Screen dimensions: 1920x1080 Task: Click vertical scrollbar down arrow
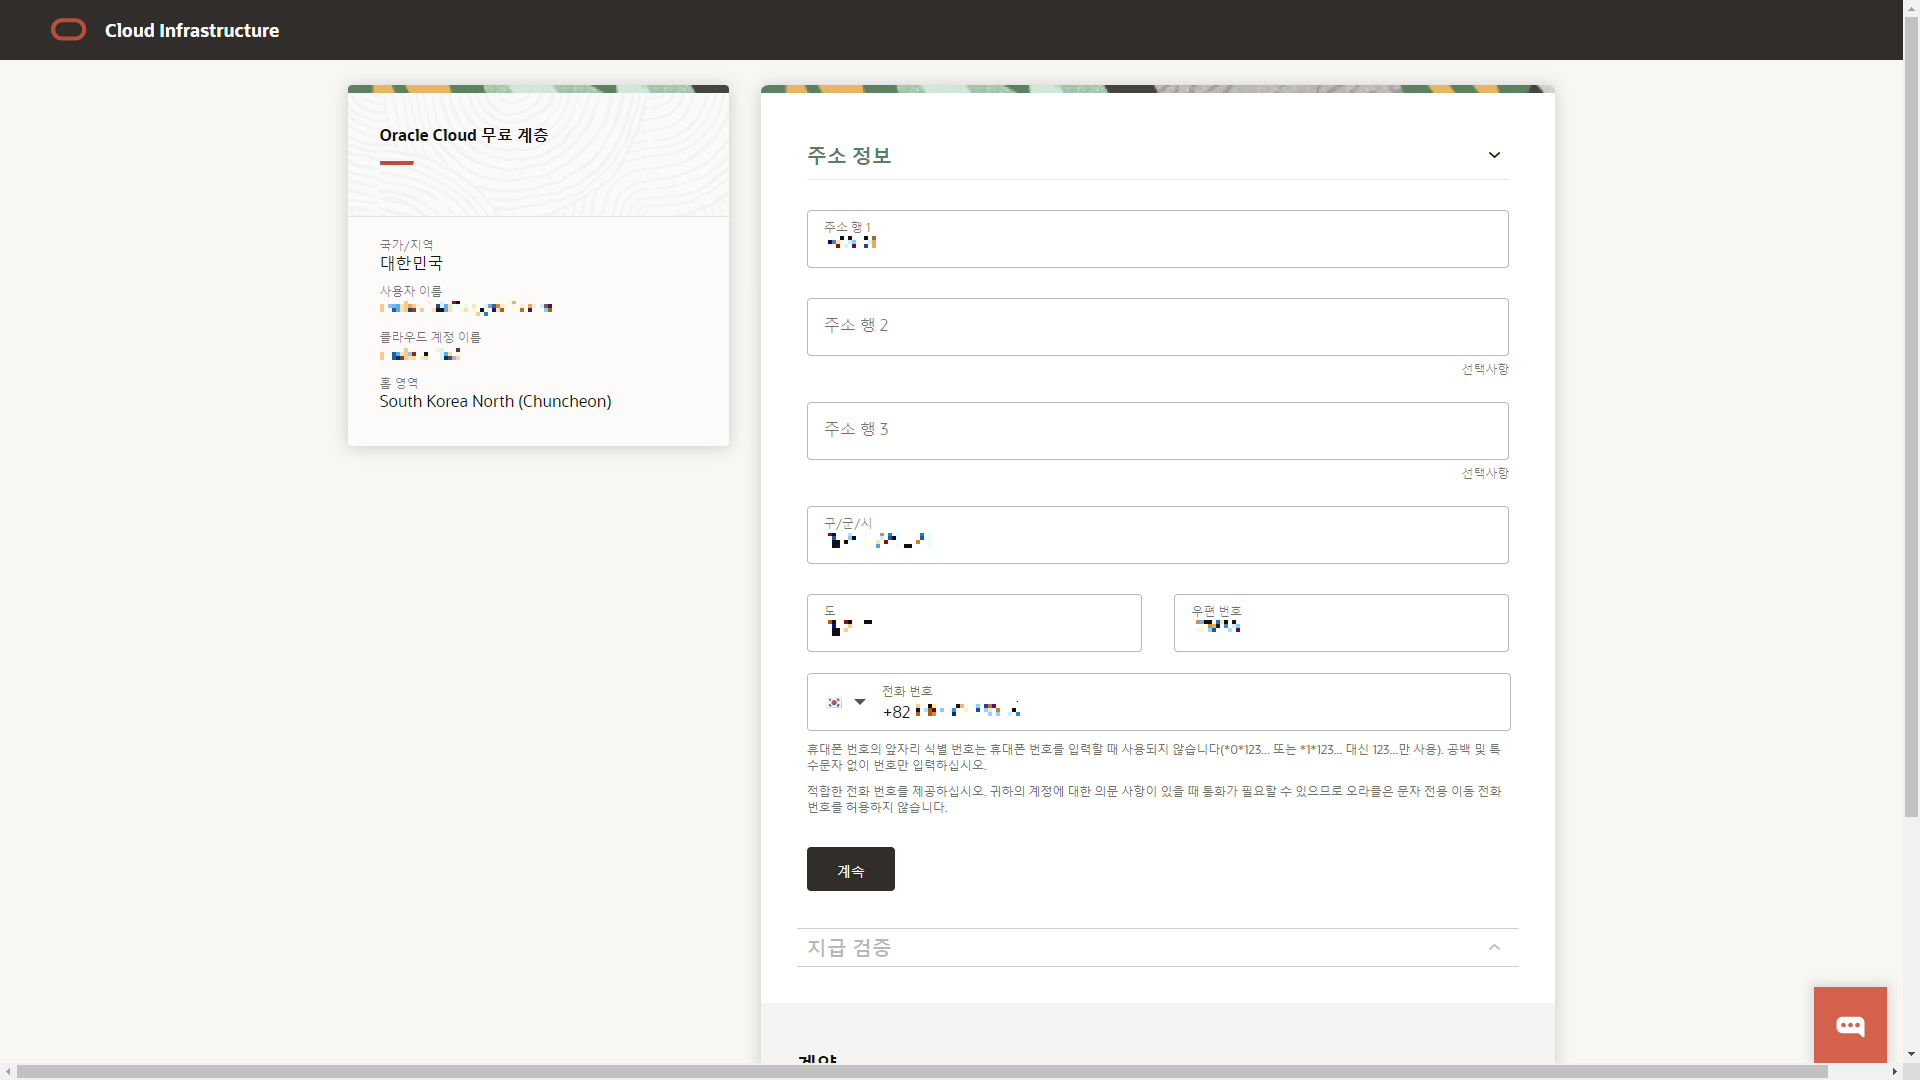coord(1911,1053)
